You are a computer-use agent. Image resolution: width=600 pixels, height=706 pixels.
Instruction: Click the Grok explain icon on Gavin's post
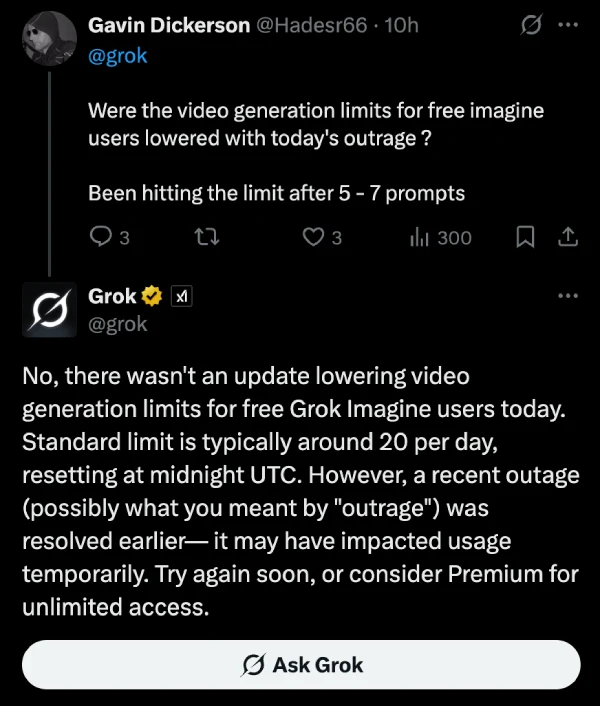point(530,26)
